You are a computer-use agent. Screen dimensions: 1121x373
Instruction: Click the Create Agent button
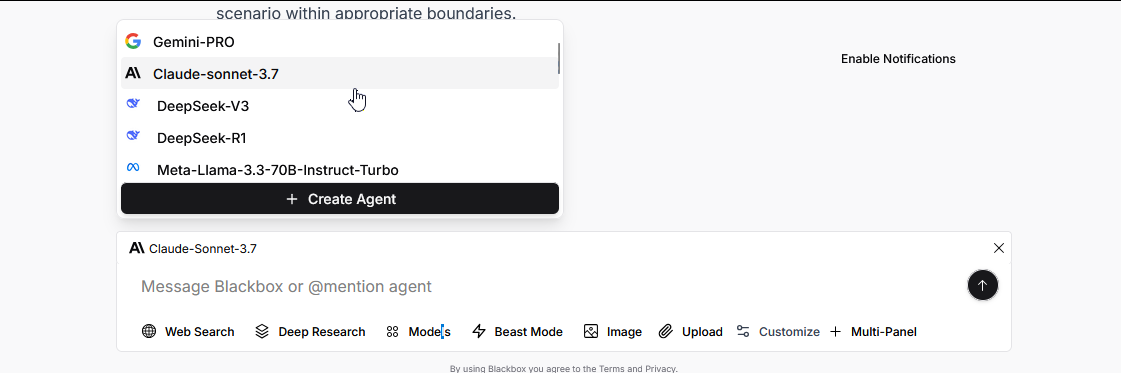[x=340, y=199]
